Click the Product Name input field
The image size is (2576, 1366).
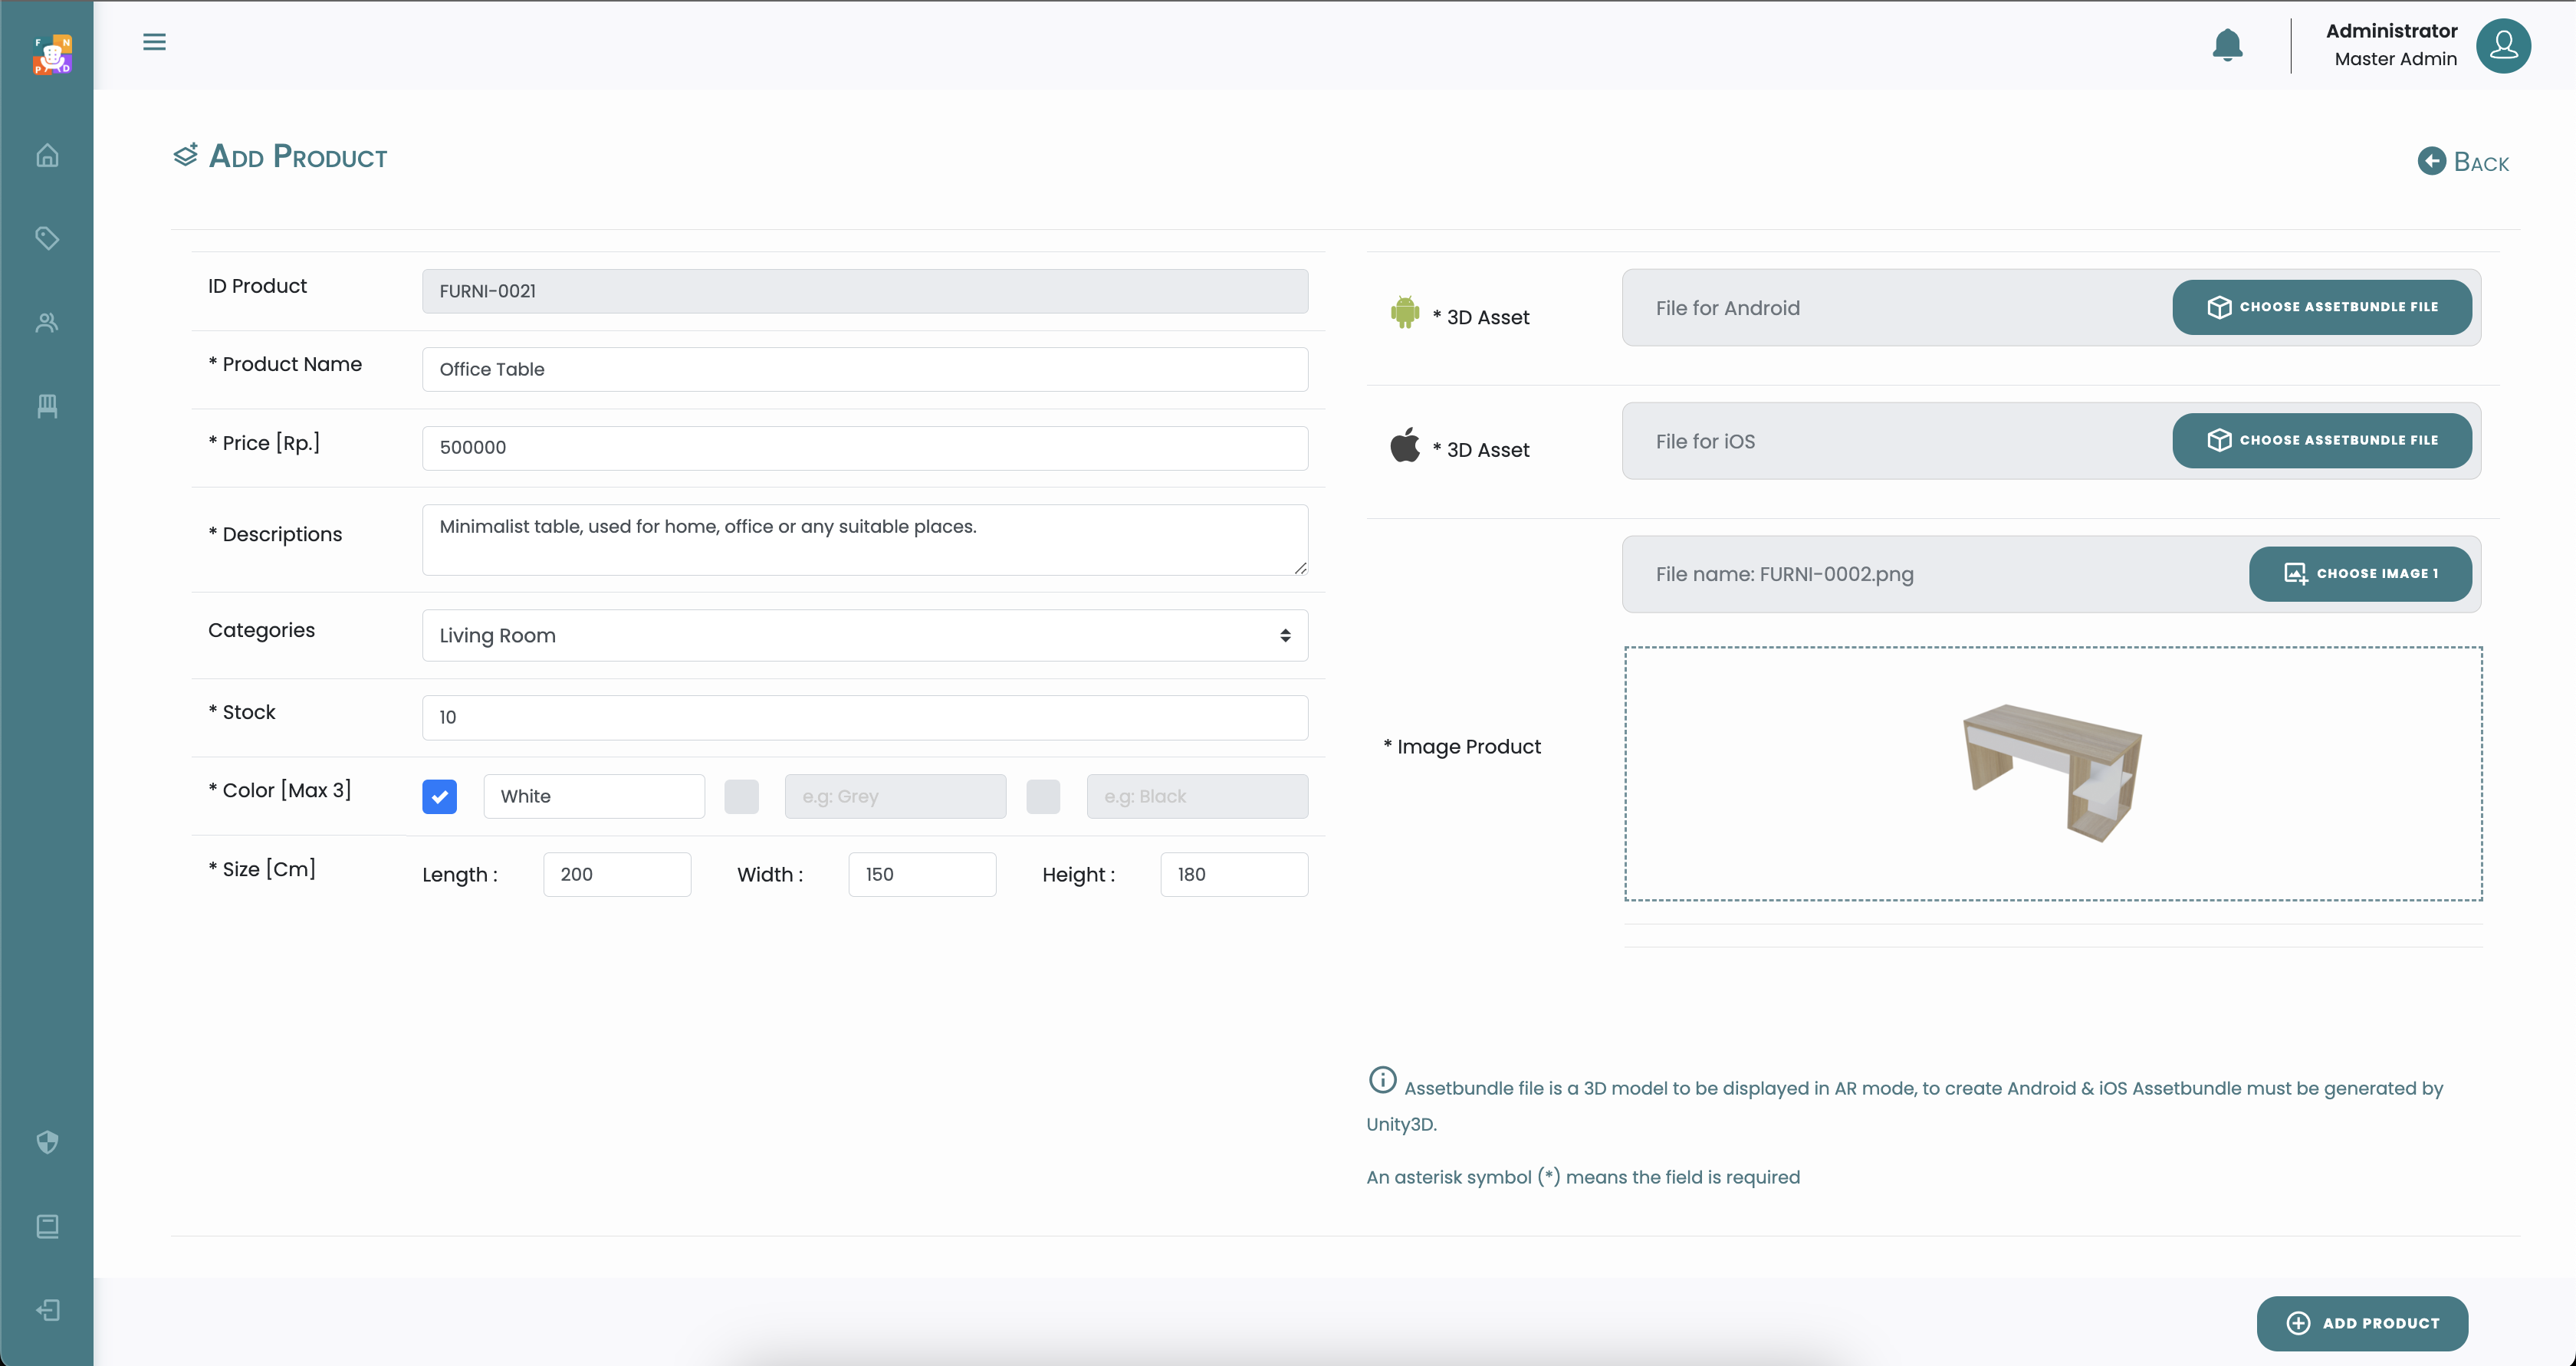(x=864, y=369)
